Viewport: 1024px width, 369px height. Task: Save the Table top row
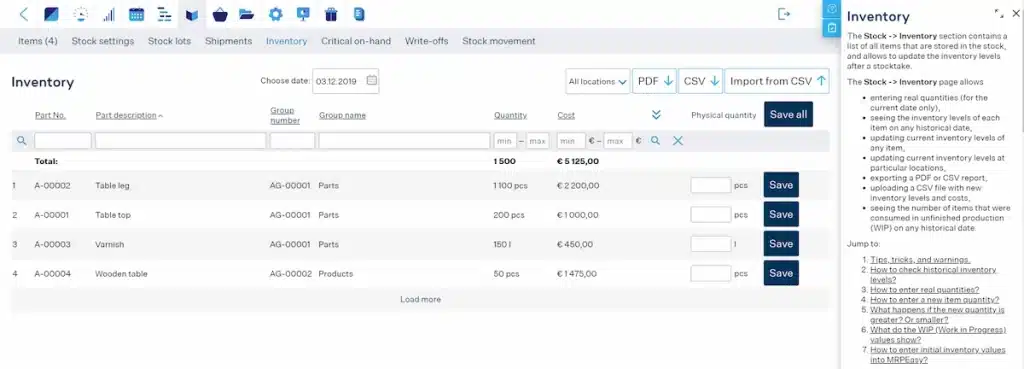click(781, 214)
